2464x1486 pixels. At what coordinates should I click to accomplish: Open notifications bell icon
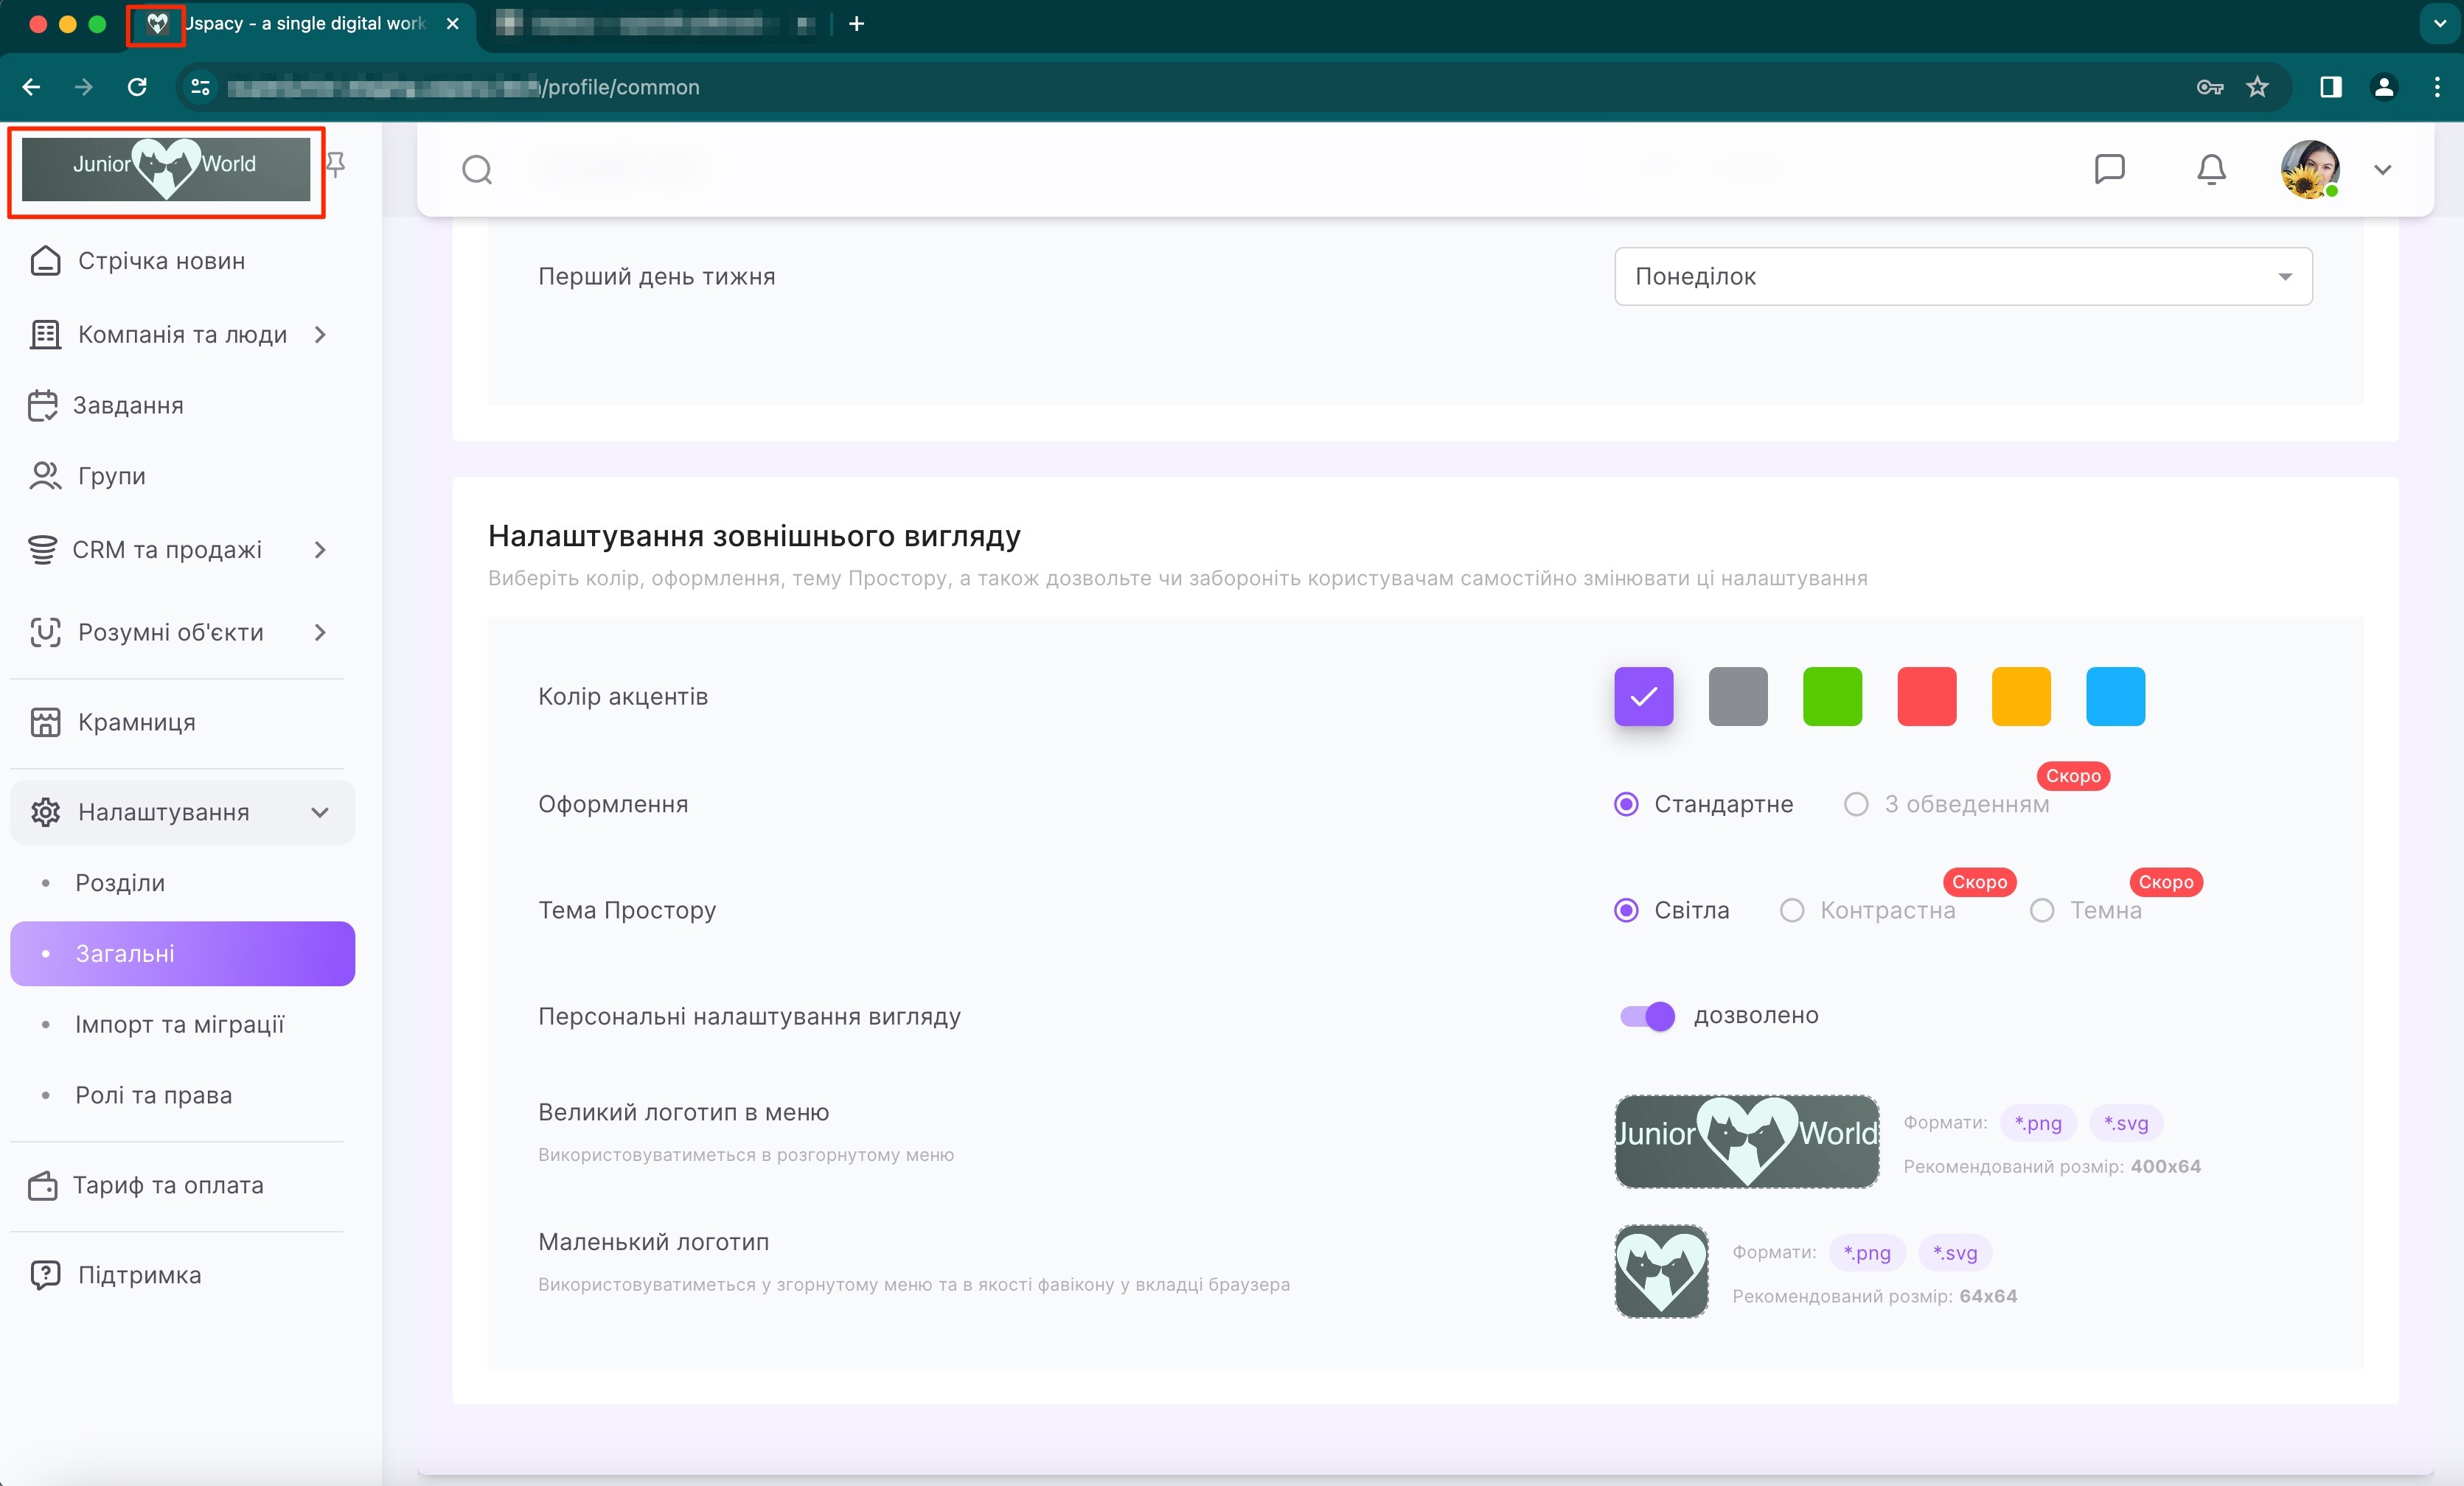point(2211,169)
